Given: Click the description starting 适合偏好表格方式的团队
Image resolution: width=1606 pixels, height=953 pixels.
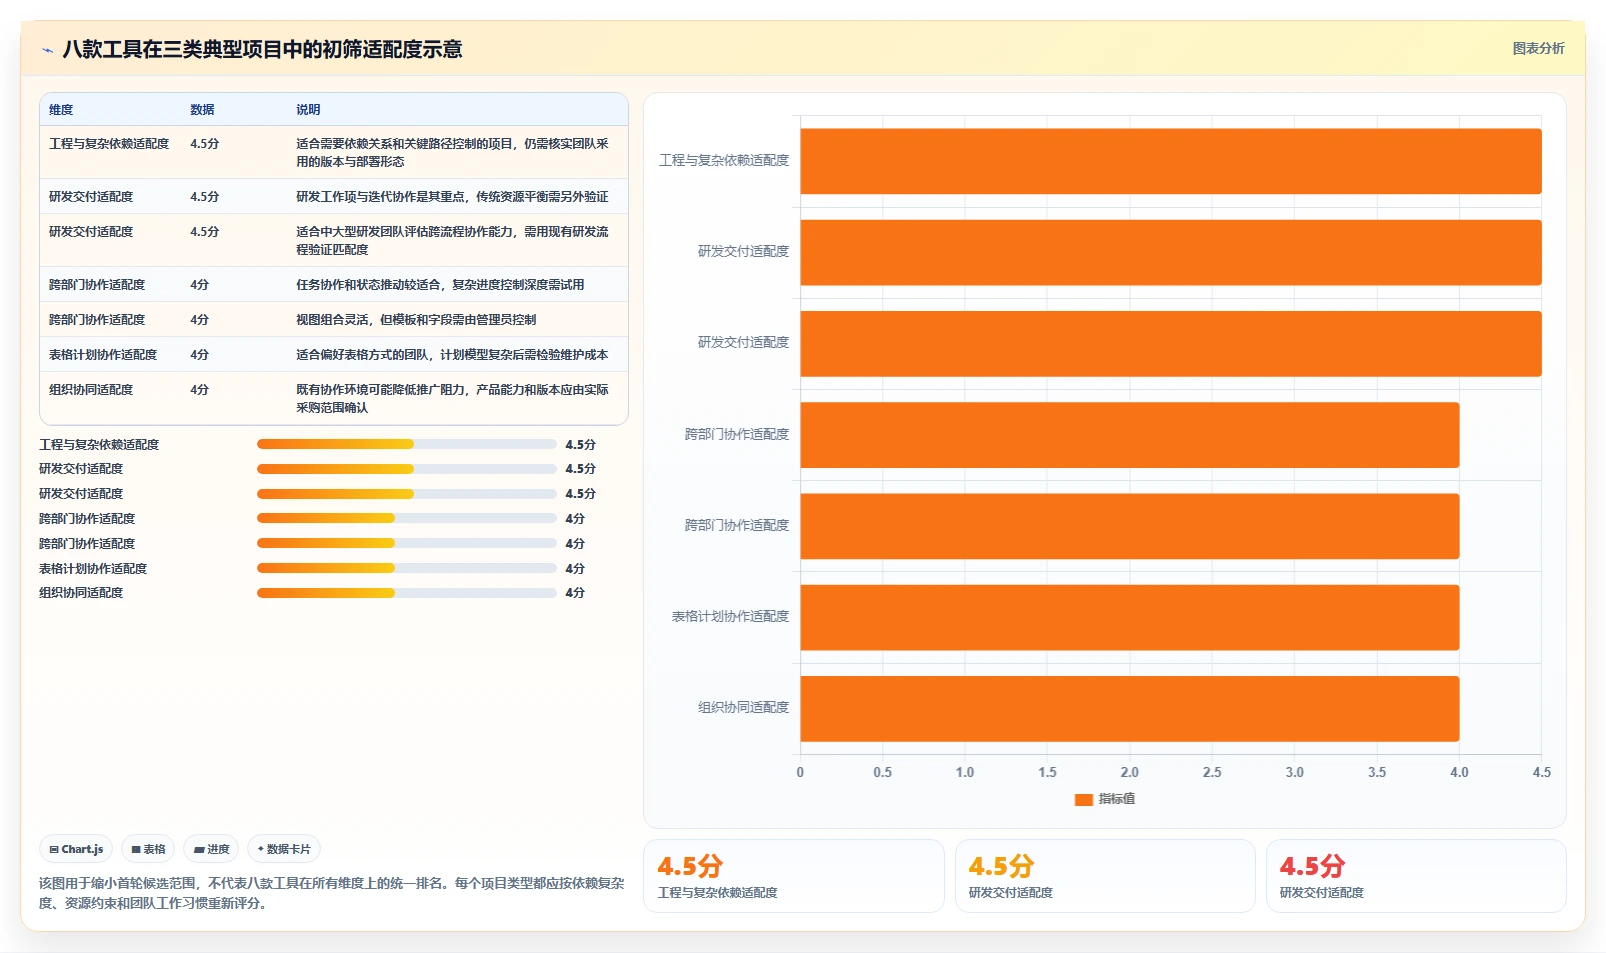Looking at the screenshot, I should pyautogui.click(x=452, y=355).
